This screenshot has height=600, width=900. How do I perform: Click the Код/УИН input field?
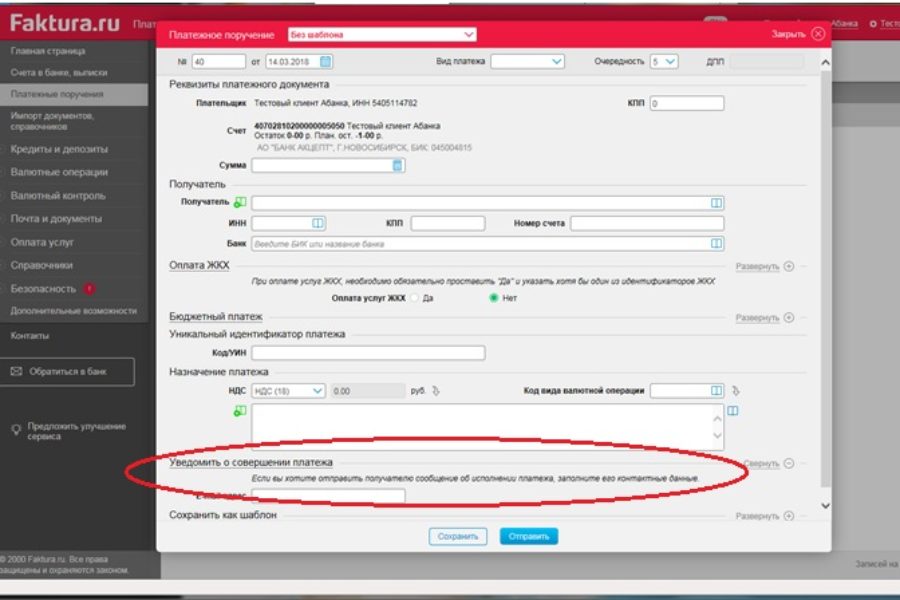point(368,353)
